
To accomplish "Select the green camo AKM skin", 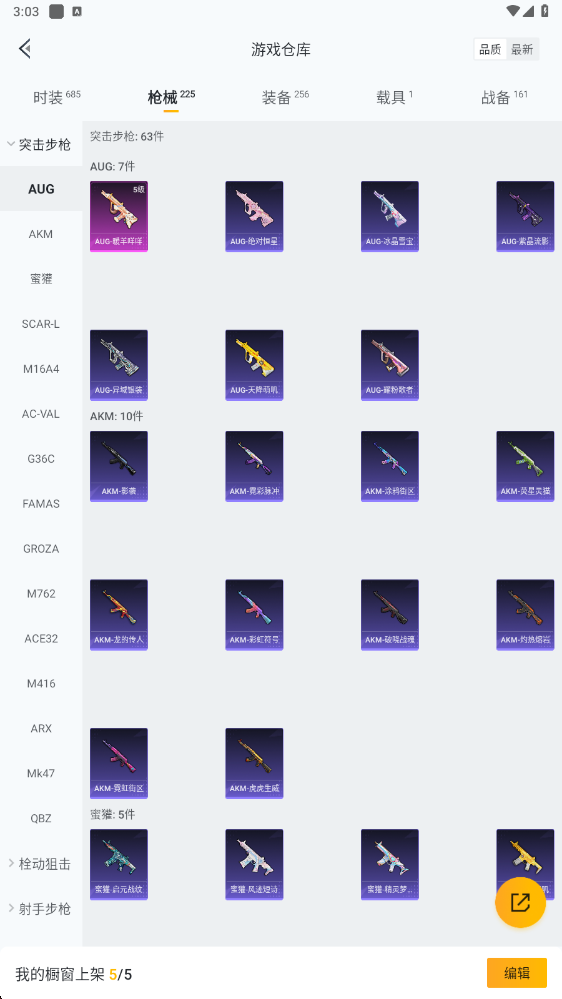I will (x=525, y=466).
